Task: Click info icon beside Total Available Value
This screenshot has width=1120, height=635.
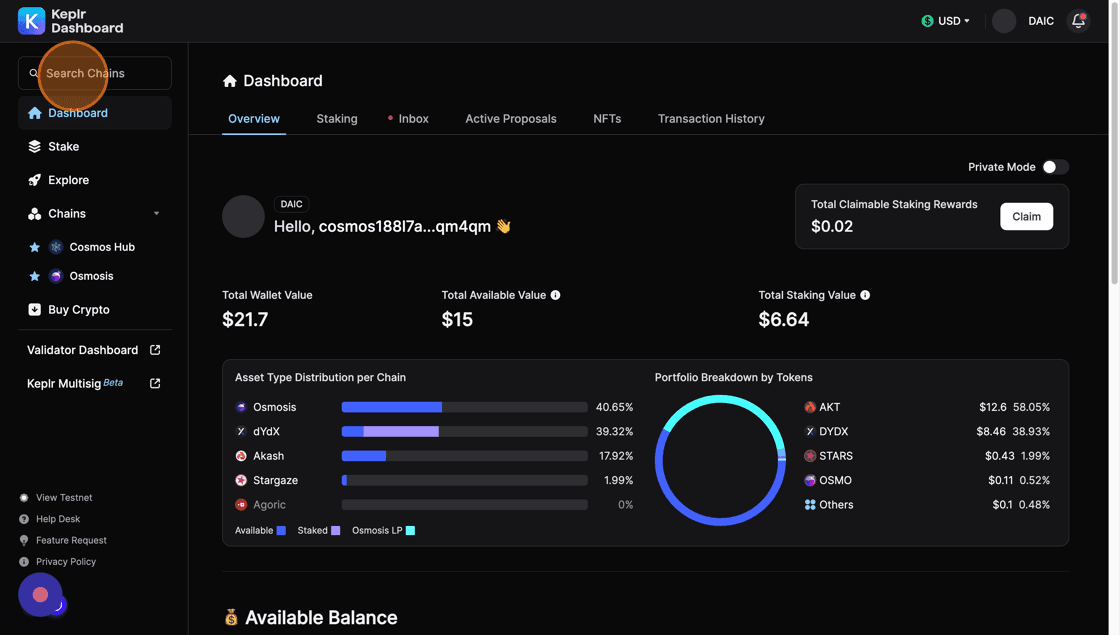Action: coord(555,295)
